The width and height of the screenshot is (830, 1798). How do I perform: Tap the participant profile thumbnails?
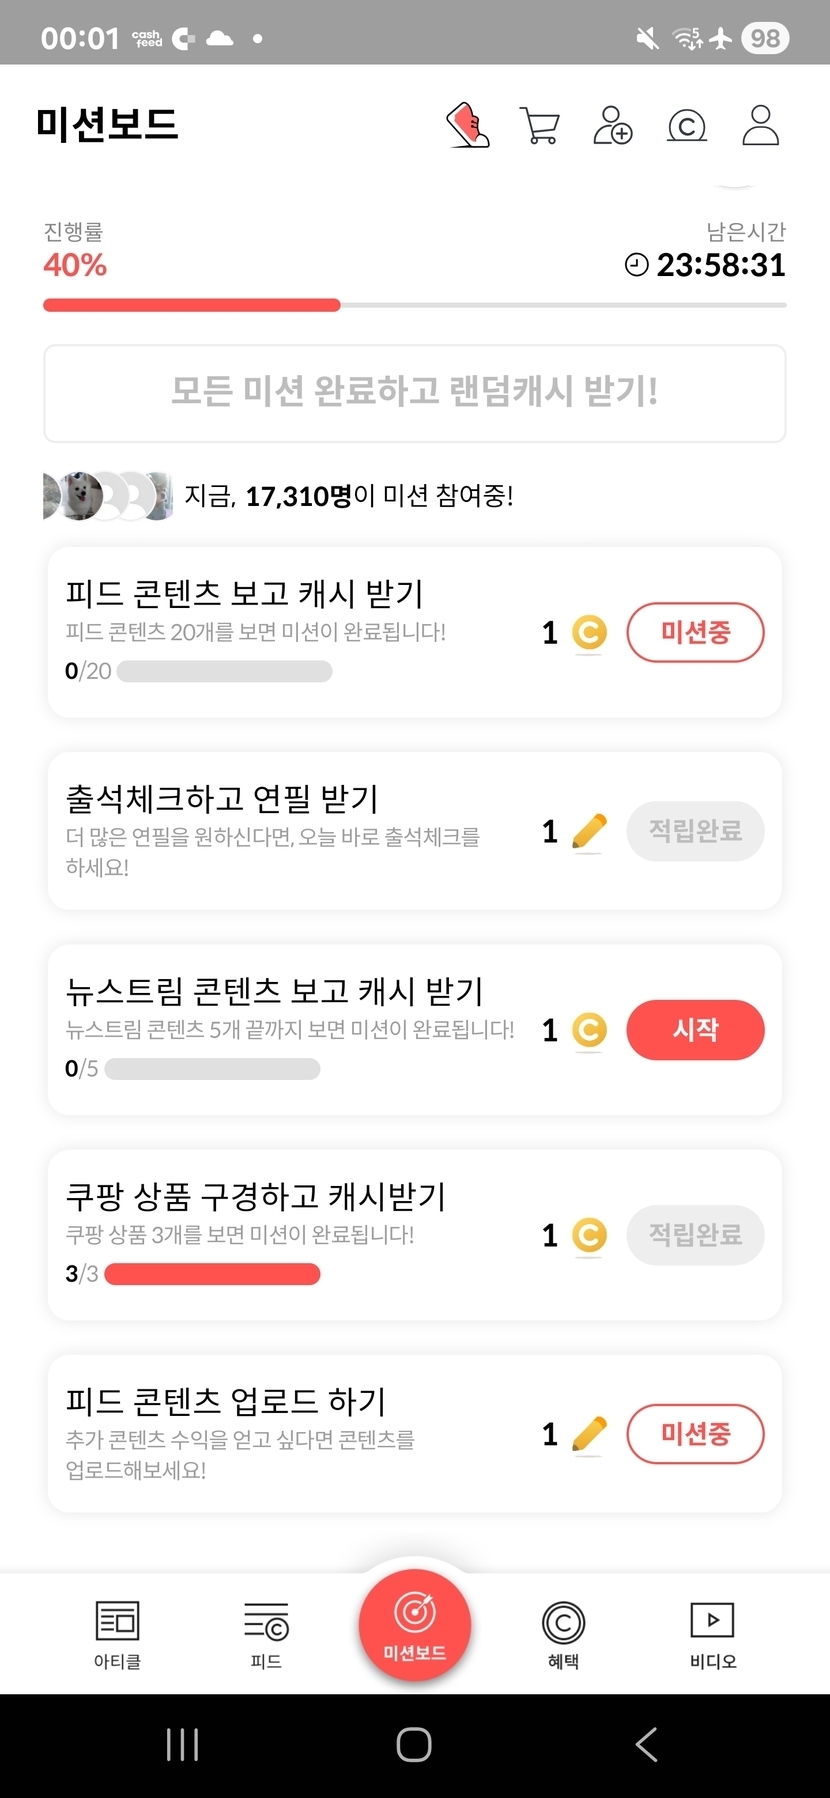point(107,496)
